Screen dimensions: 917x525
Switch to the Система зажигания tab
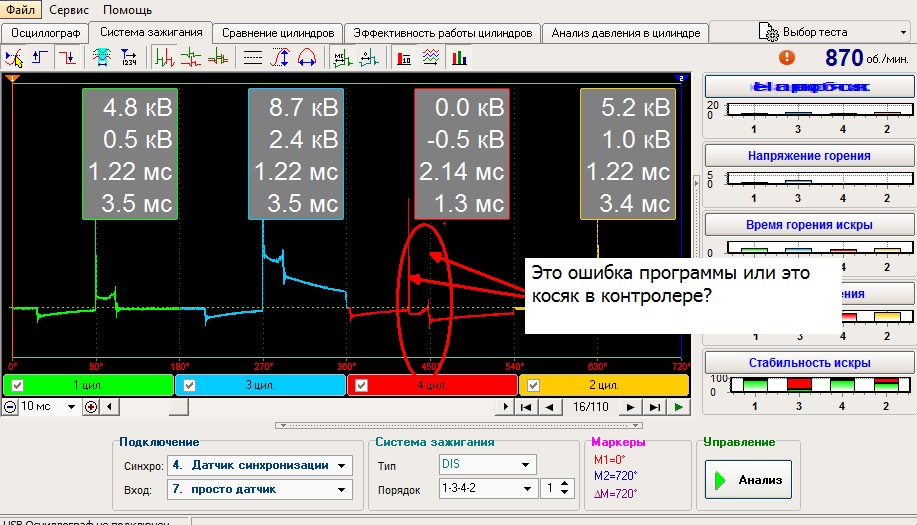pos(151,32)
